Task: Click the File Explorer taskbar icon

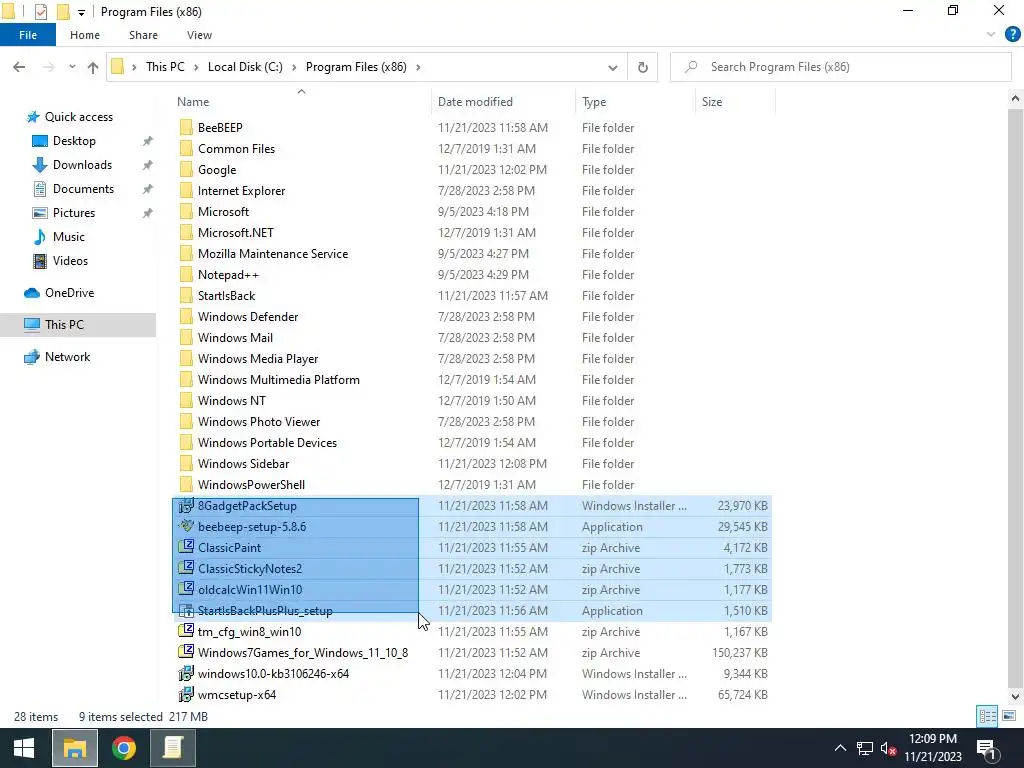Action: (74, 748)
